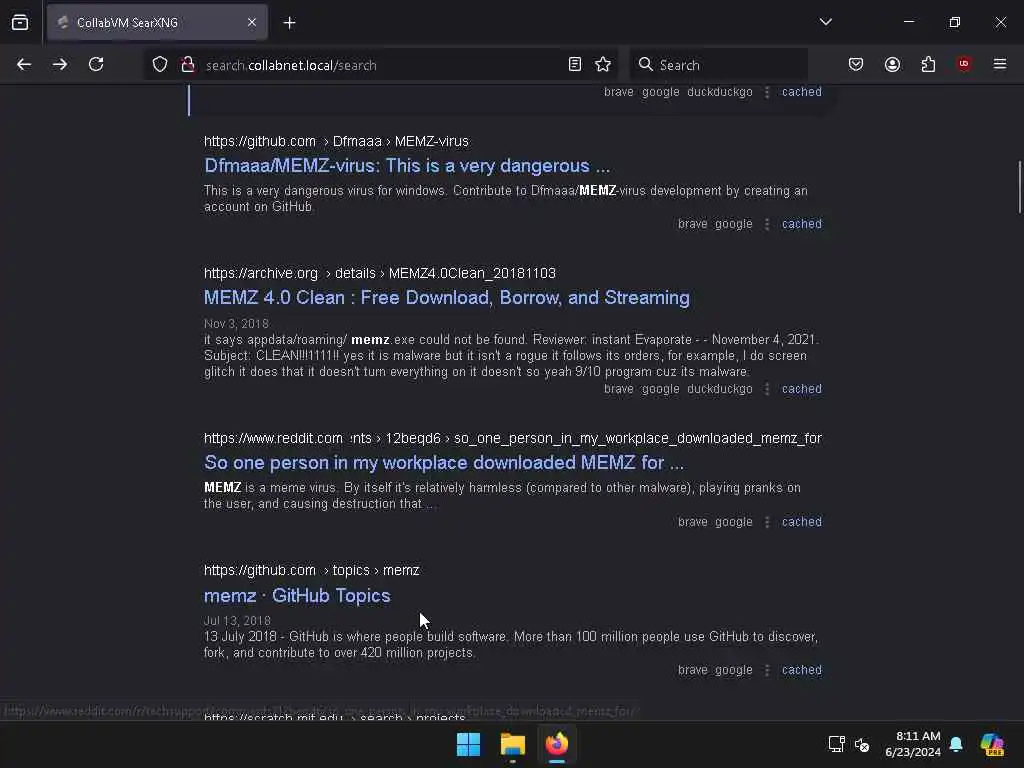Click https://www.reddit.com URL breadcrumb
Screen dimensions: 1024x768
(x=513, y=438)
